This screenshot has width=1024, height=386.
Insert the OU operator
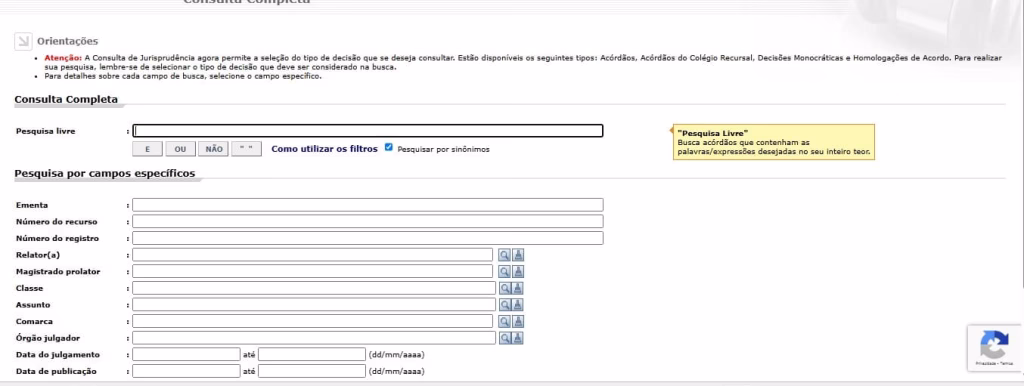(x=180, y=149)
